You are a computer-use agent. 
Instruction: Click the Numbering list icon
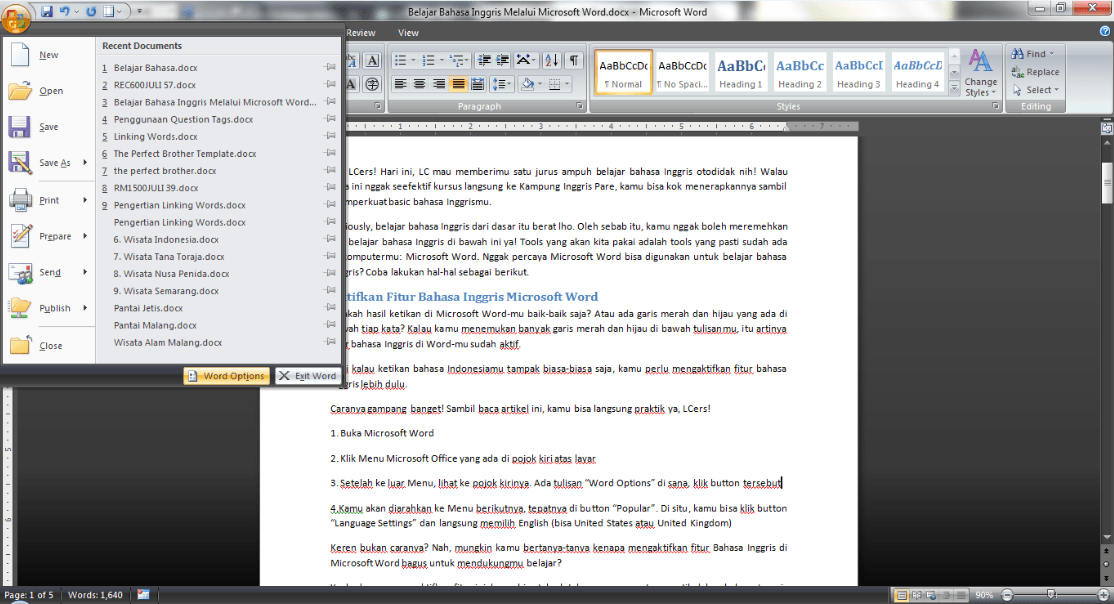coord(428,60)
